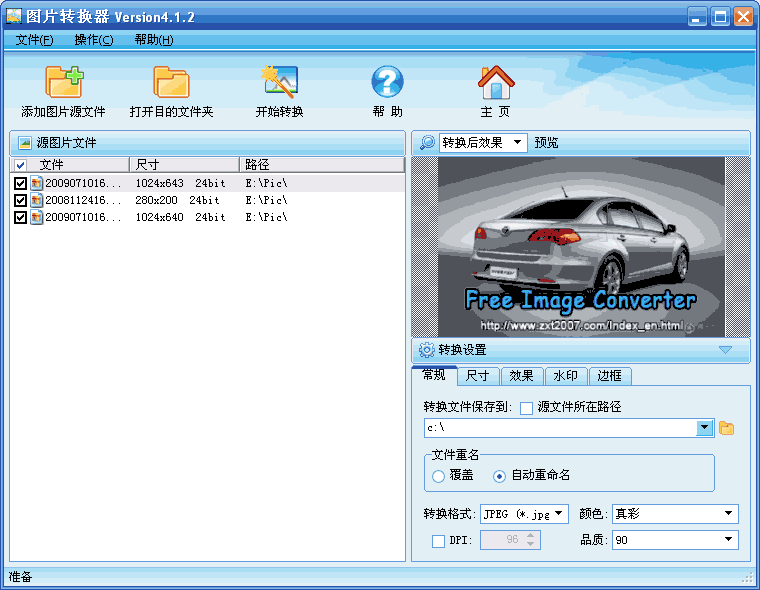
Task: Open the 文件(F) menu
Action: (35, 40)
